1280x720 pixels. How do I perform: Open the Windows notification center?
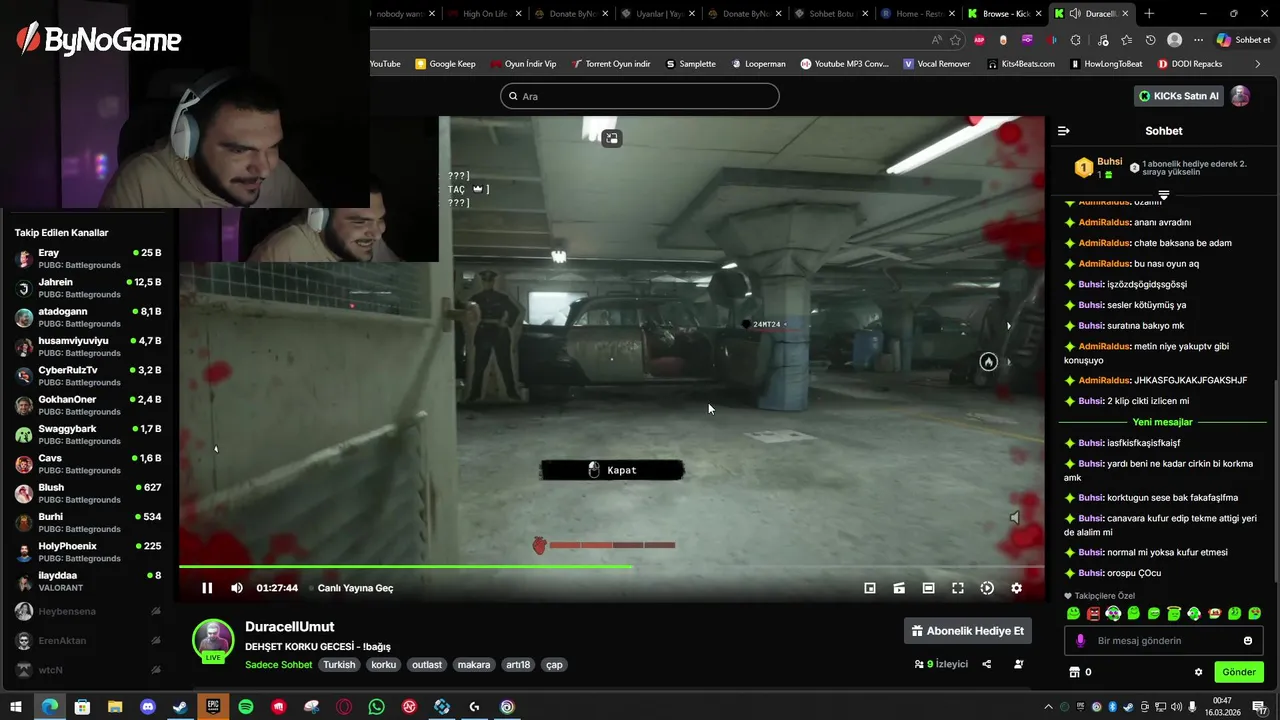coord(1260,708)
